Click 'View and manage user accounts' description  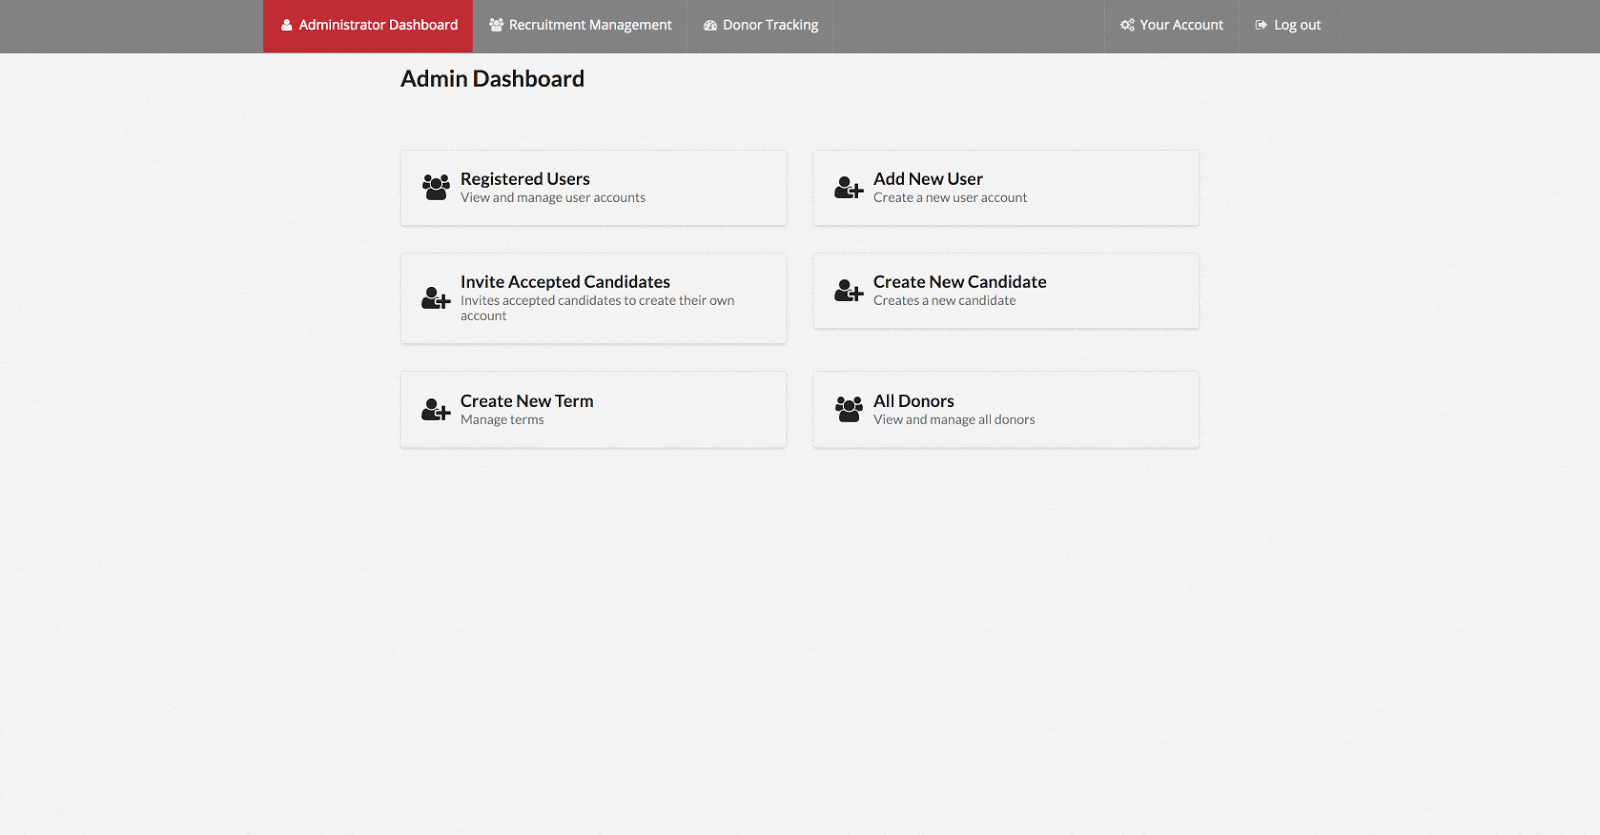[x=553, y=198]
